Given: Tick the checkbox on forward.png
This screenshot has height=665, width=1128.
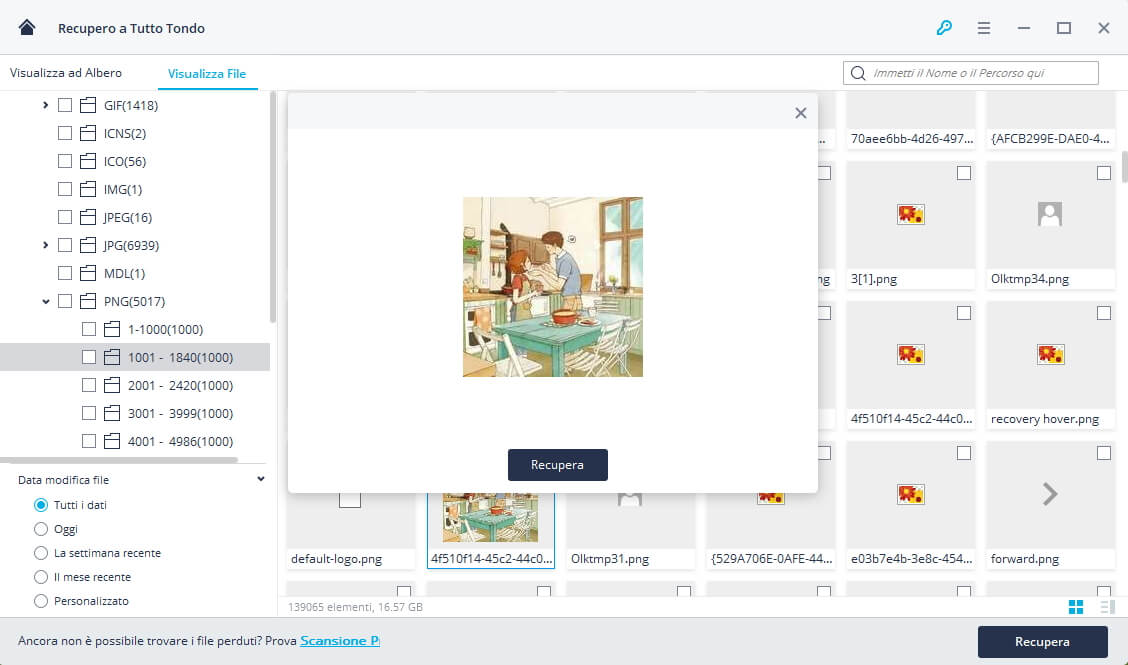Looking at the screenshot, I should click(1104, 453).
